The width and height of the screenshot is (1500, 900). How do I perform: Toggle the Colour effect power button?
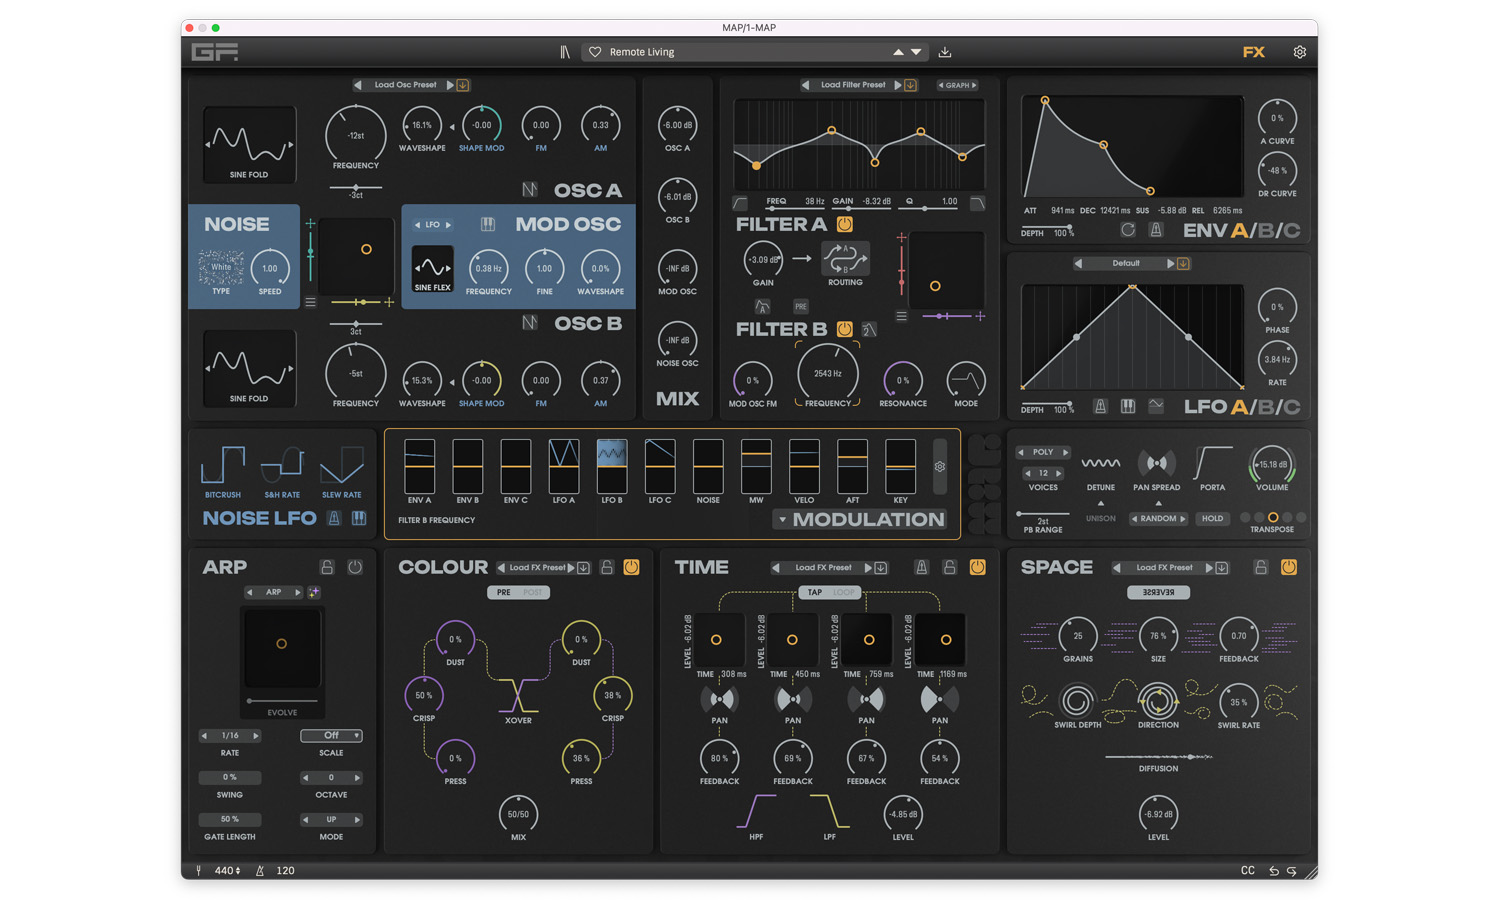click(x=631, y=567)
